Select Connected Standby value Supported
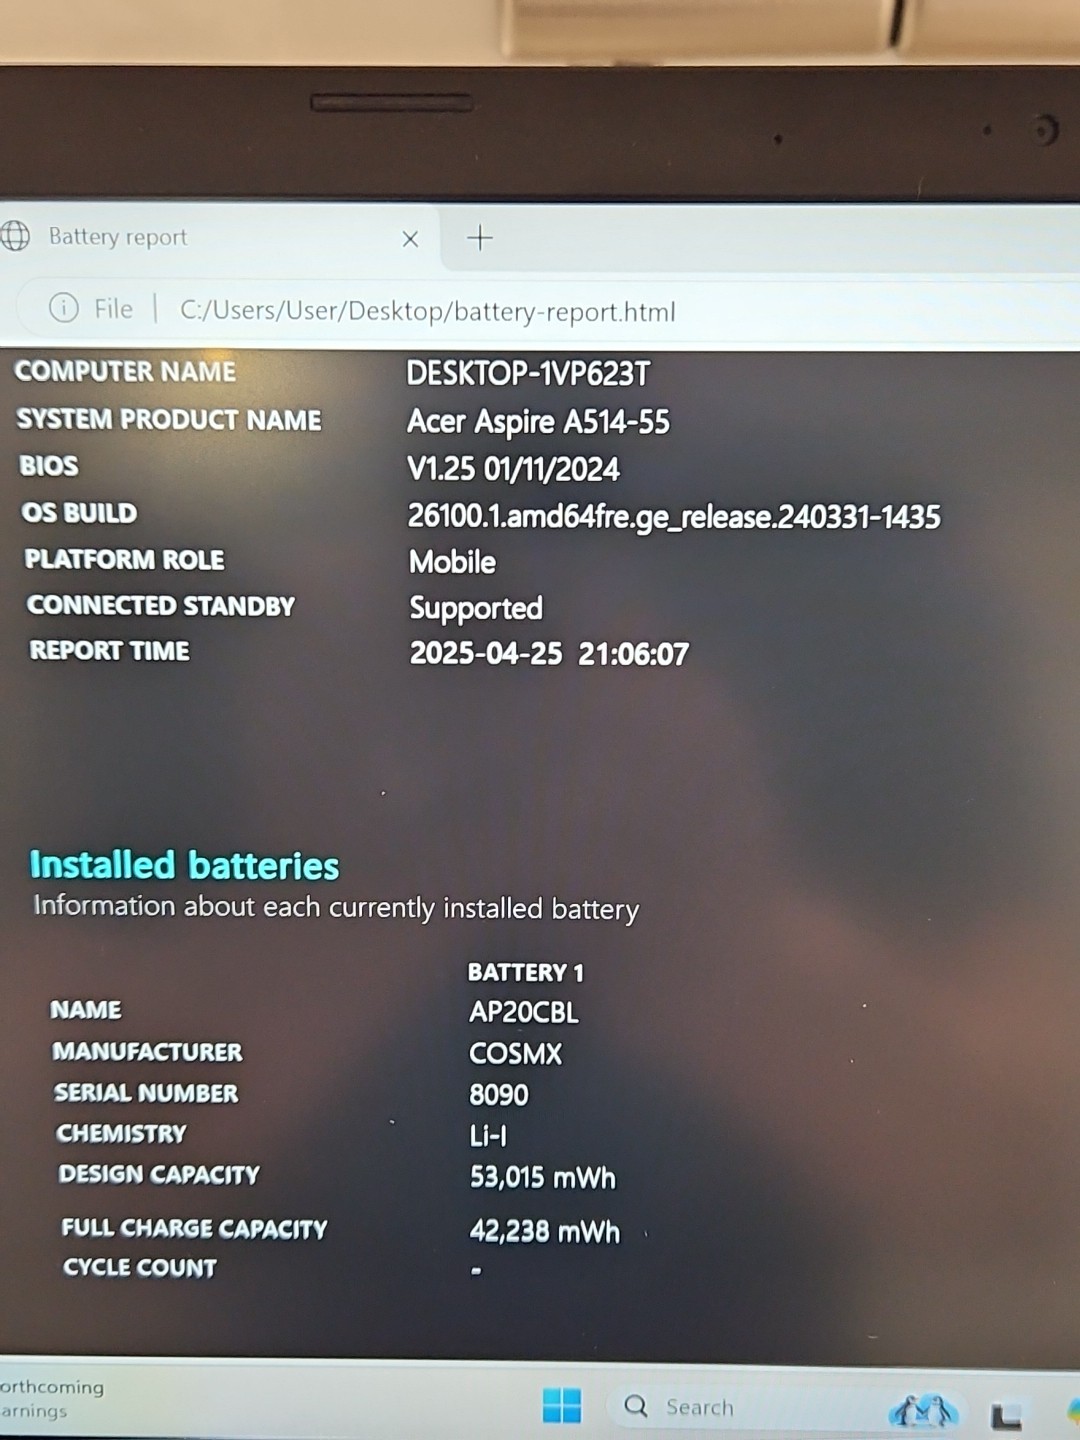 476,608
